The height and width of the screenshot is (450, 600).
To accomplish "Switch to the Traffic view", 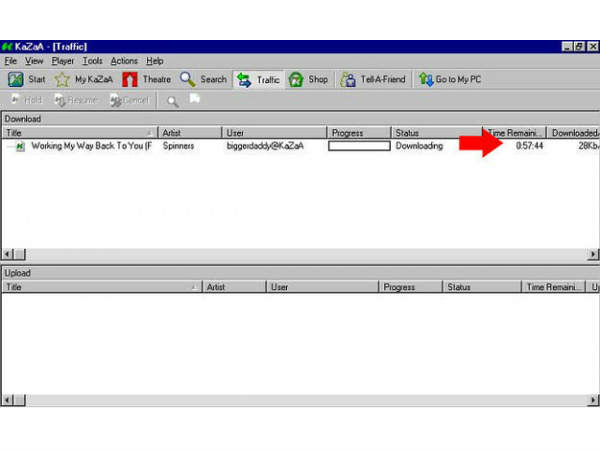I will tap(258, 80).
